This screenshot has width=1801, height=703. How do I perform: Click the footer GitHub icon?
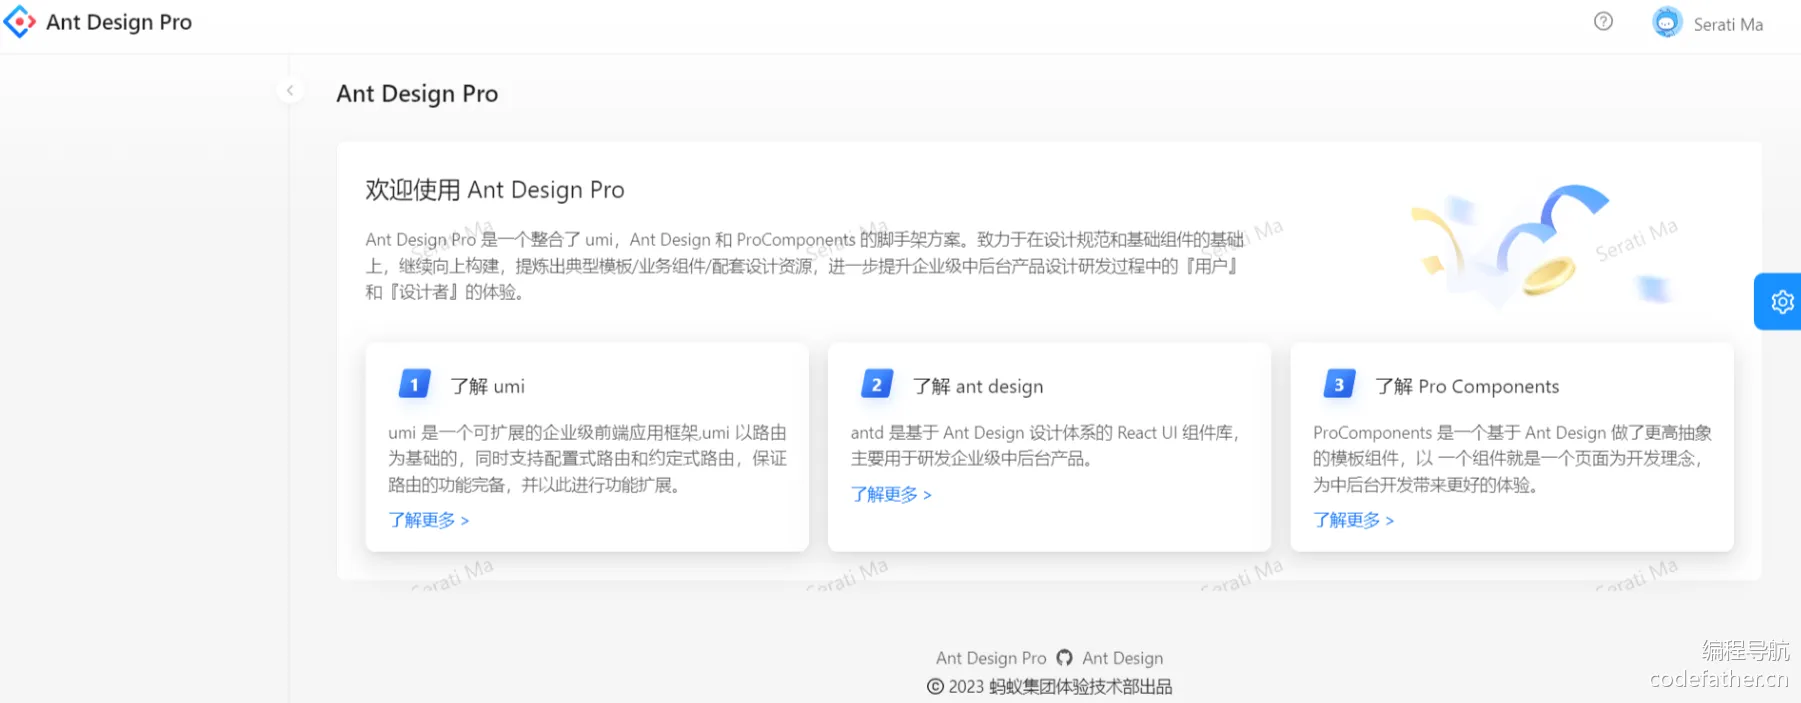coord(1064,658)
